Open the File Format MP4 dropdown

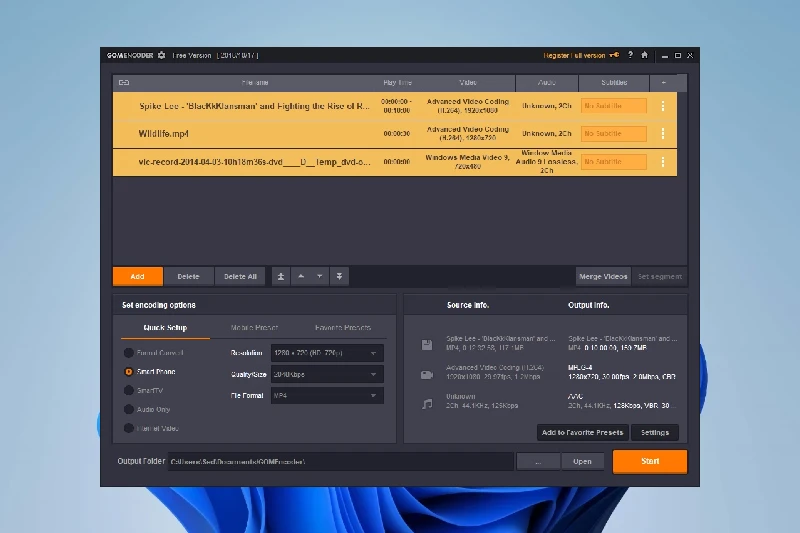coord(327,395)
